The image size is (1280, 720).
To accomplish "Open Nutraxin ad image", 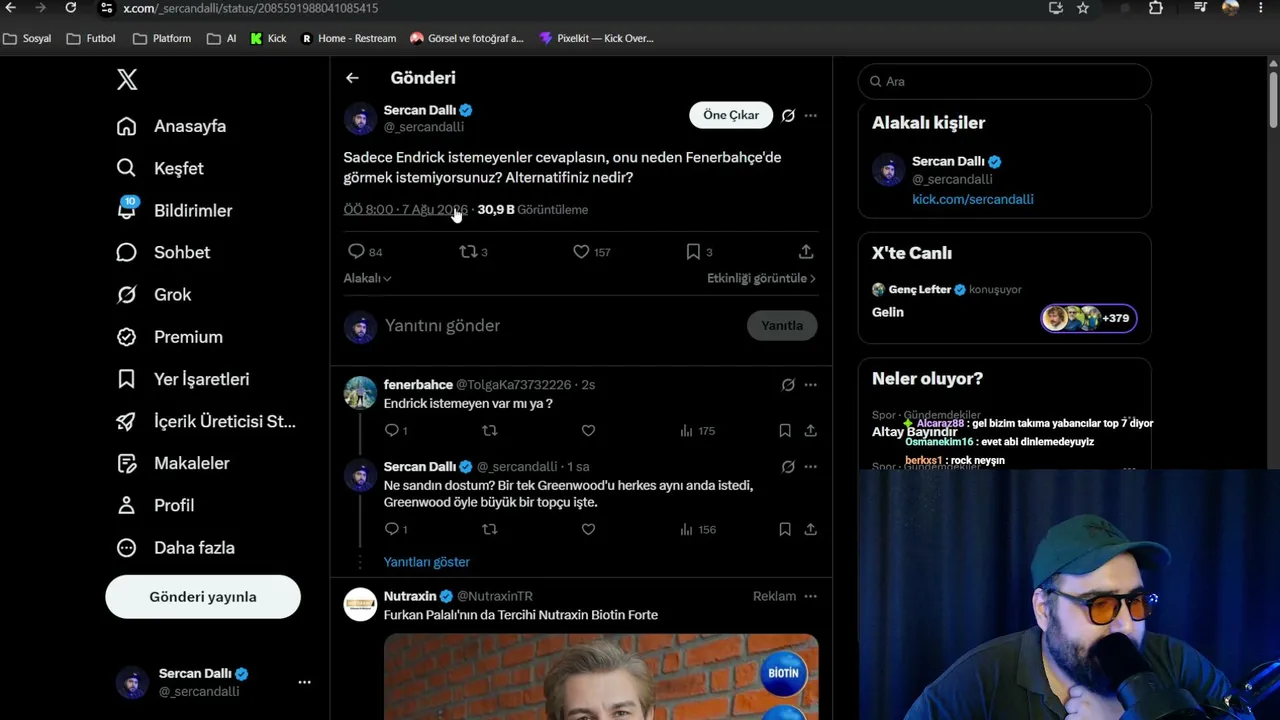I will click(601, 677).
